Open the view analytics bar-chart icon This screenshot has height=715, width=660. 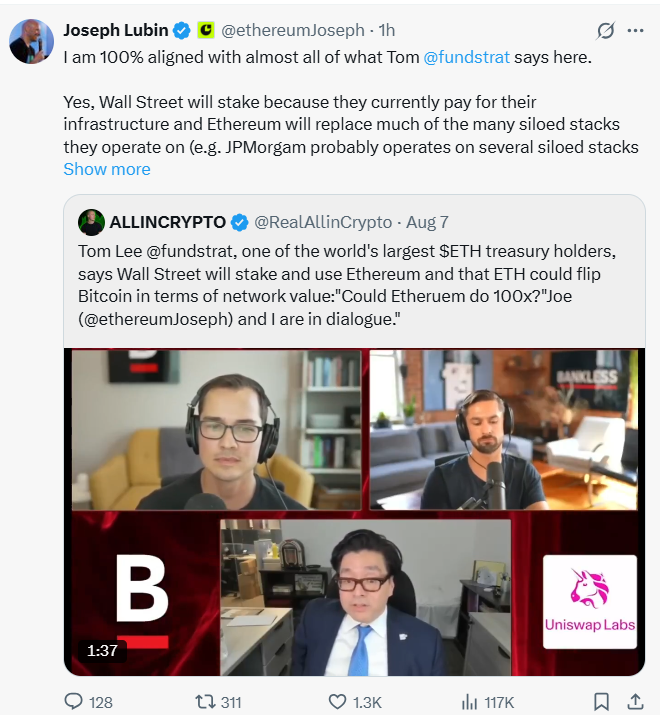coord(469,702)
